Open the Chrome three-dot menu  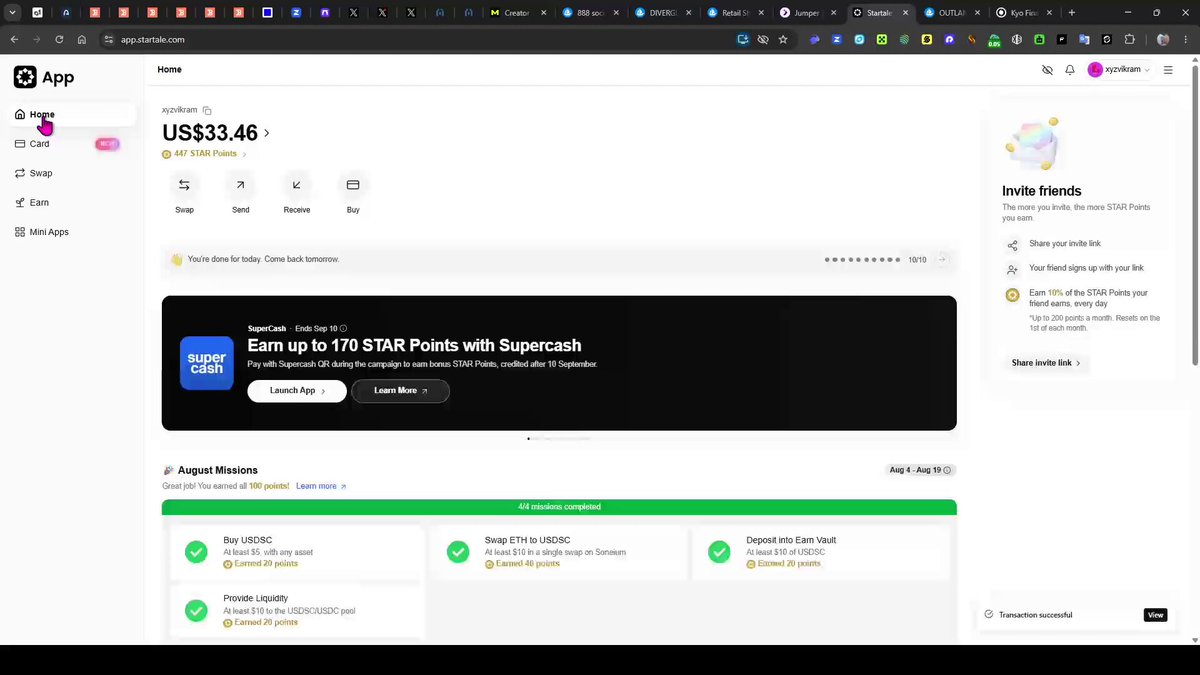(x=1188, y=39)
